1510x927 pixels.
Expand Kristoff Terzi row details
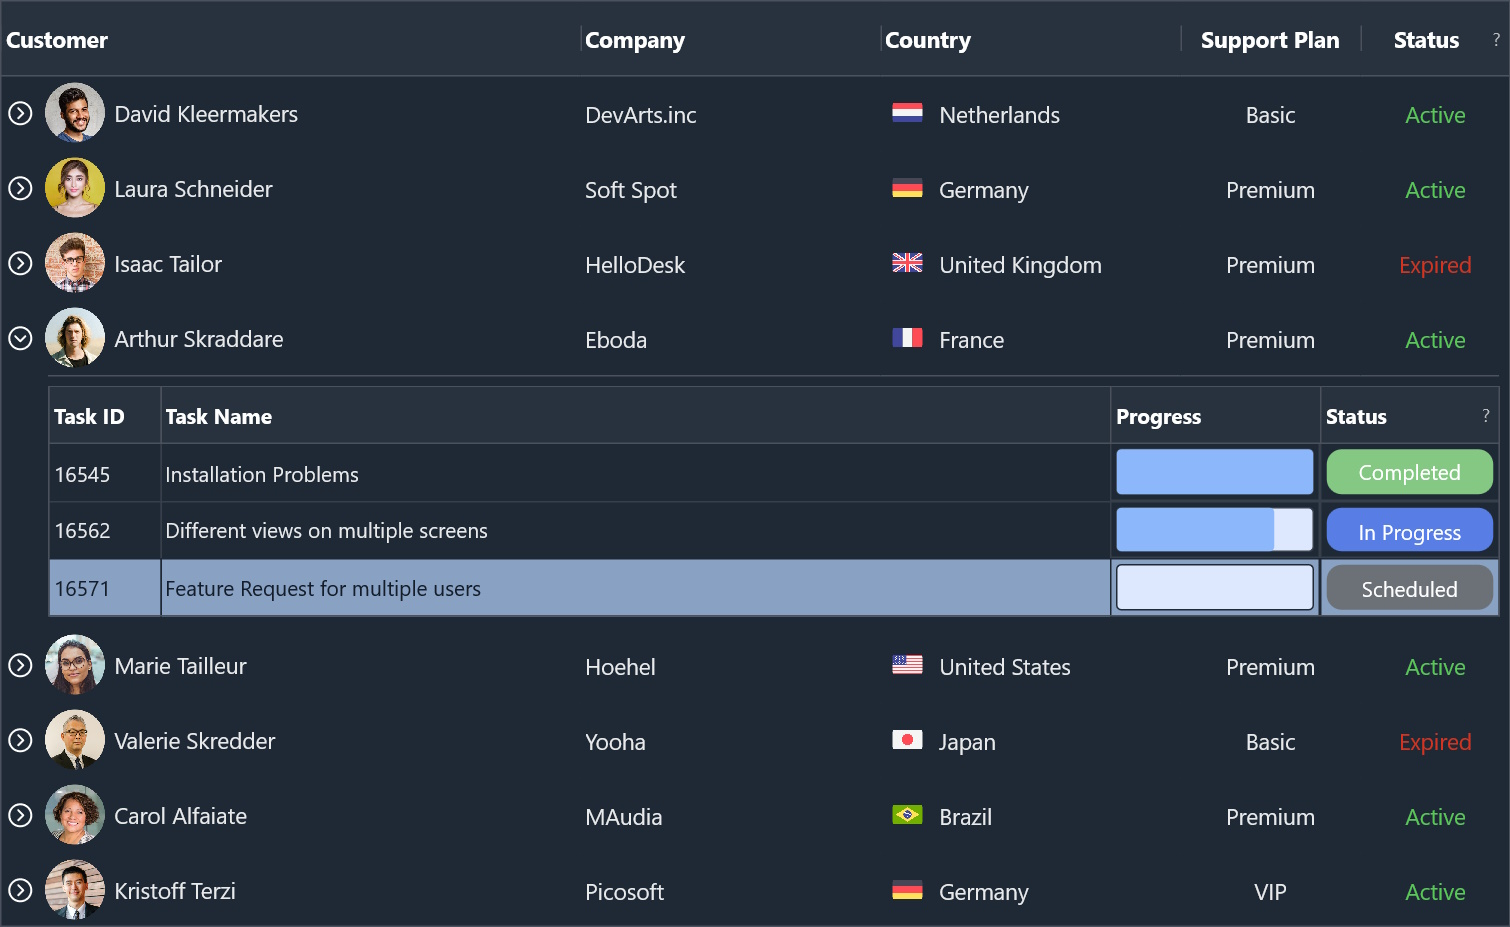tap(21, 891)
